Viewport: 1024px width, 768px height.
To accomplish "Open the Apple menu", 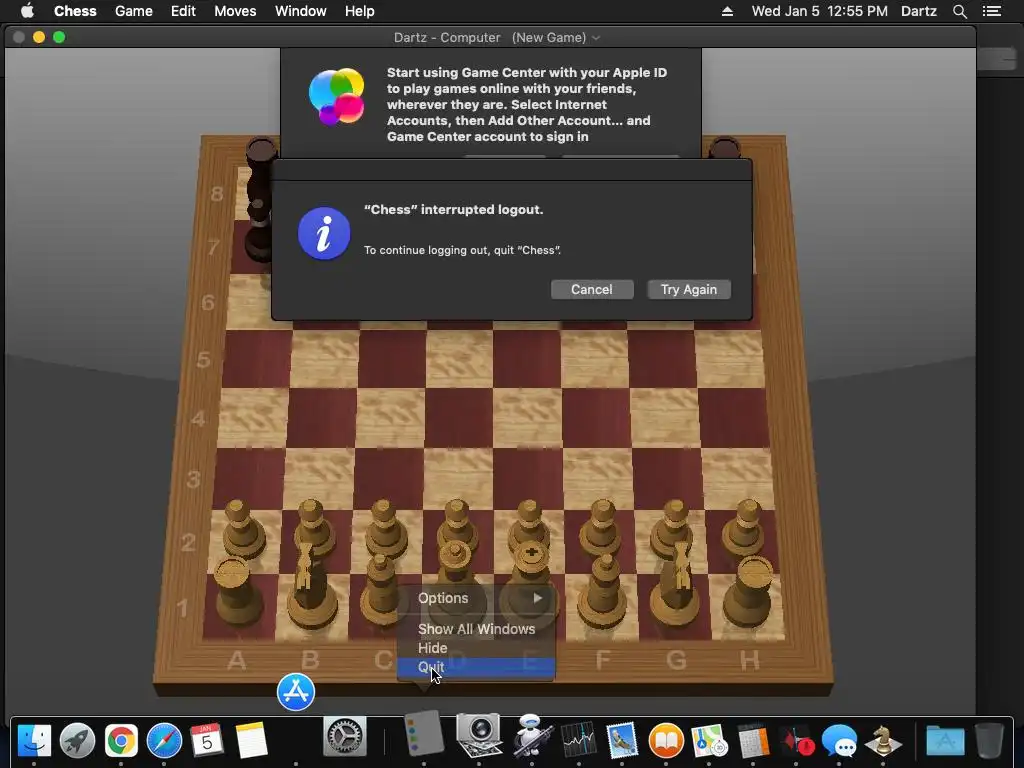I will (x=27, y=11).
